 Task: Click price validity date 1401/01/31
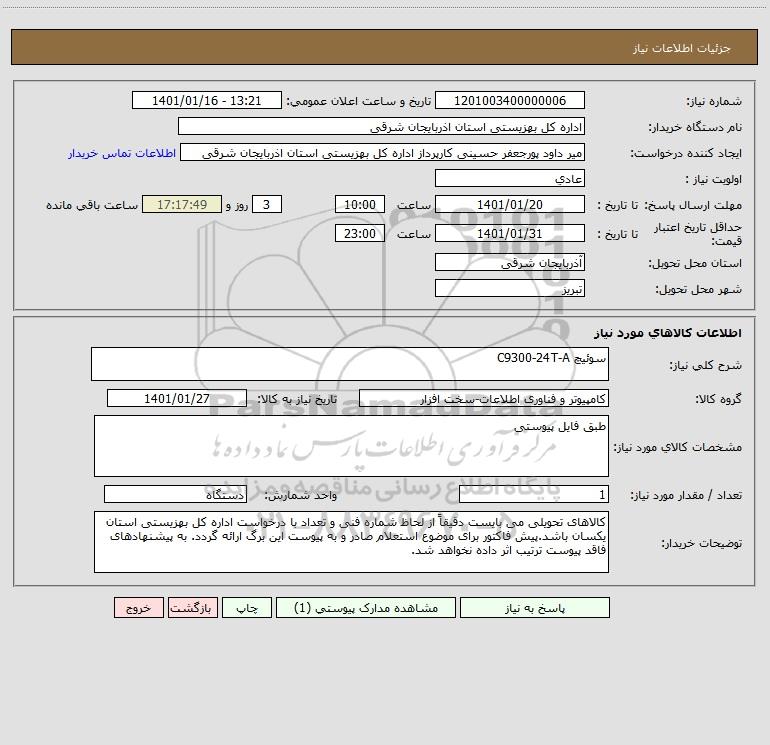[510, 233]
